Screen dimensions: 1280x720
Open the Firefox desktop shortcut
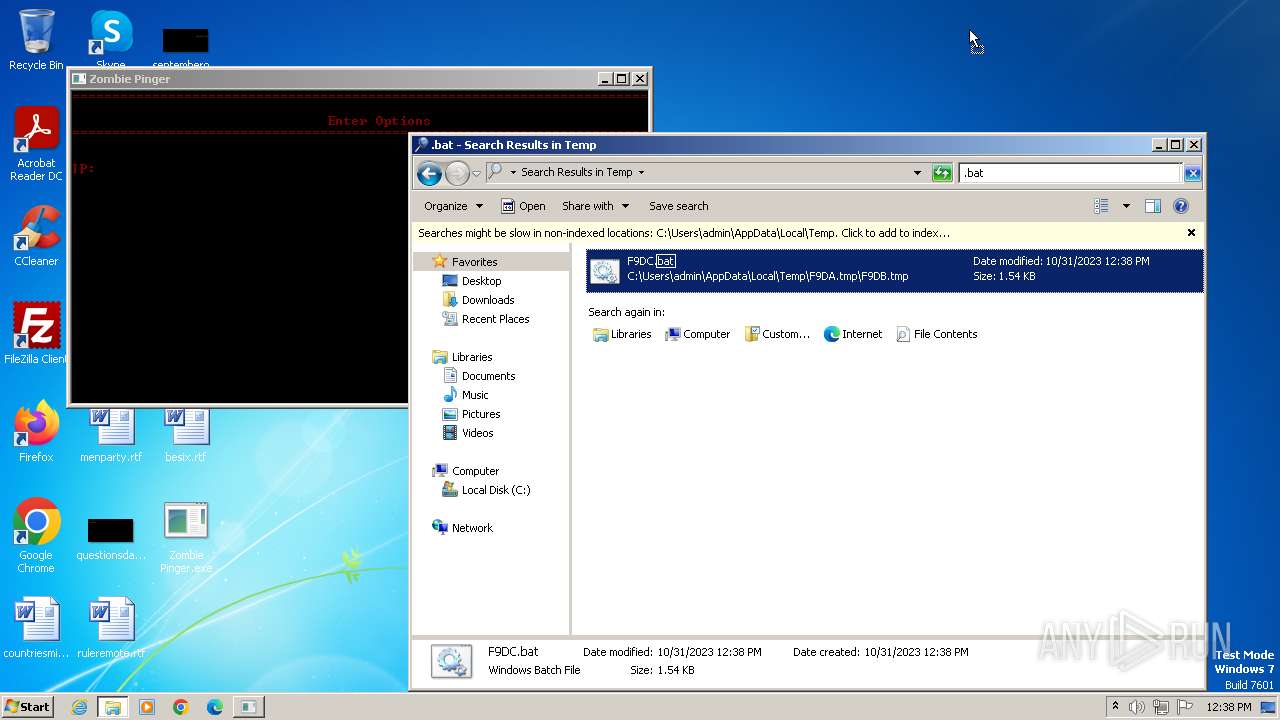click(36, 432)
